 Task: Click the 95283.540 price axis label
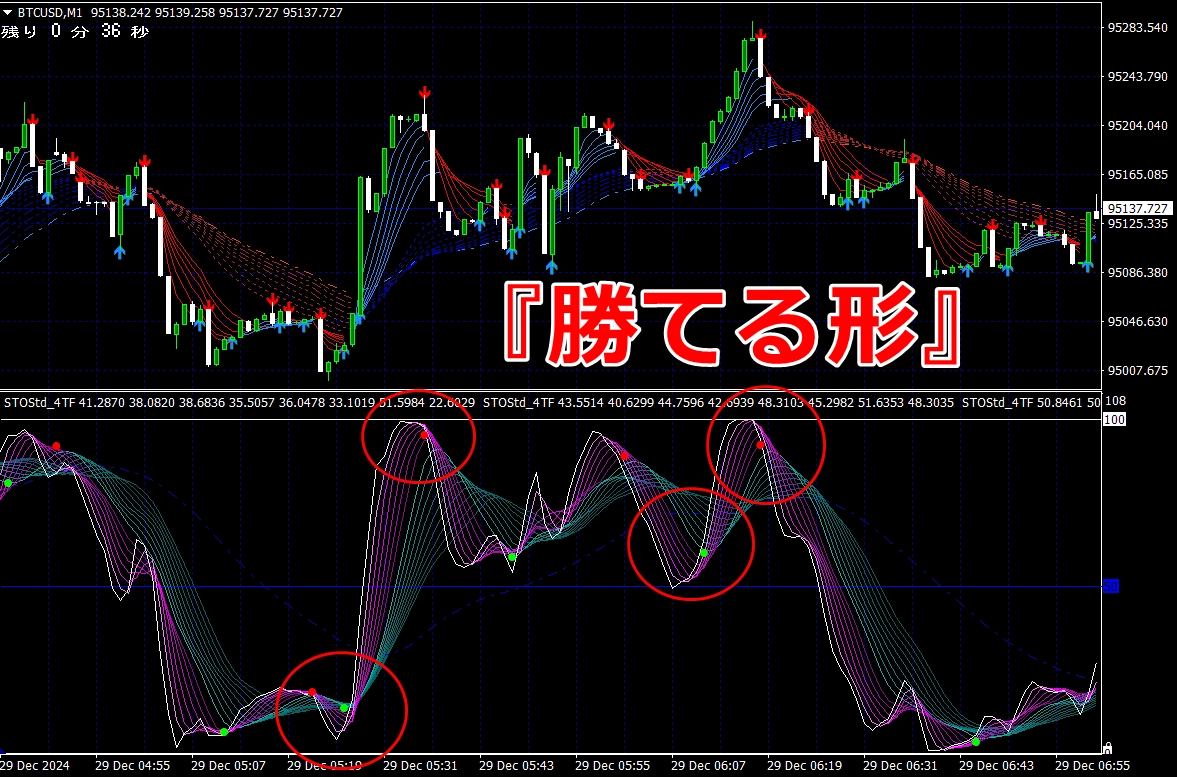point(1138,28)
